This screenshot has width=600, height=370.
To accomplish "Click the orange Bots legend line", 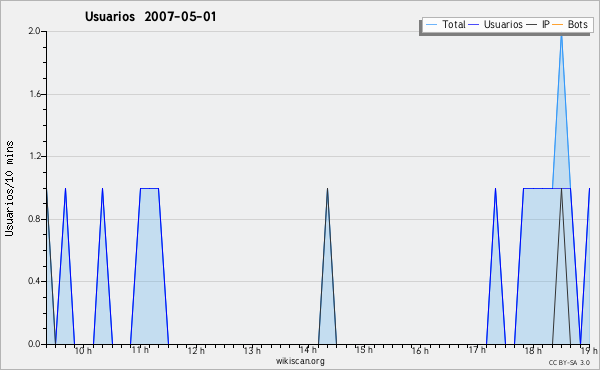I will [x=558, y=25].
